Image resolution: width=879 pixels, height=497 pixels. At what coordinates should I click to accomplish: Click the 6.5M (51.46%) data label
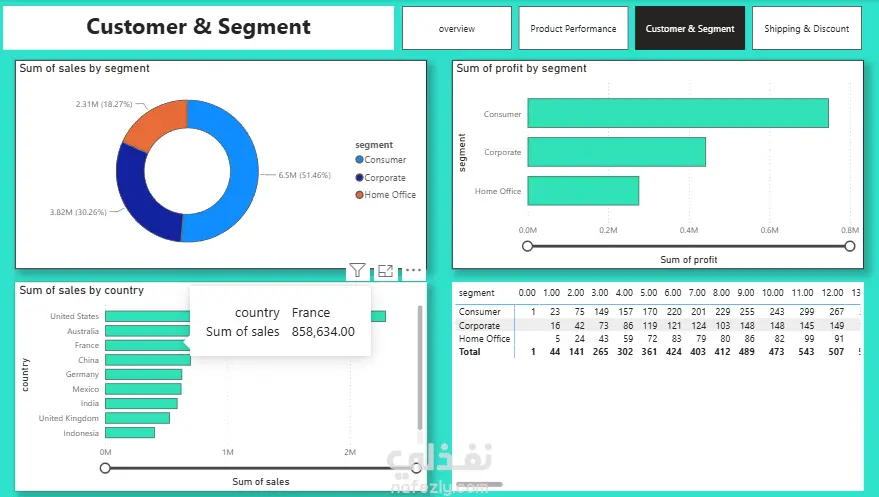click(x=304, y=175)
